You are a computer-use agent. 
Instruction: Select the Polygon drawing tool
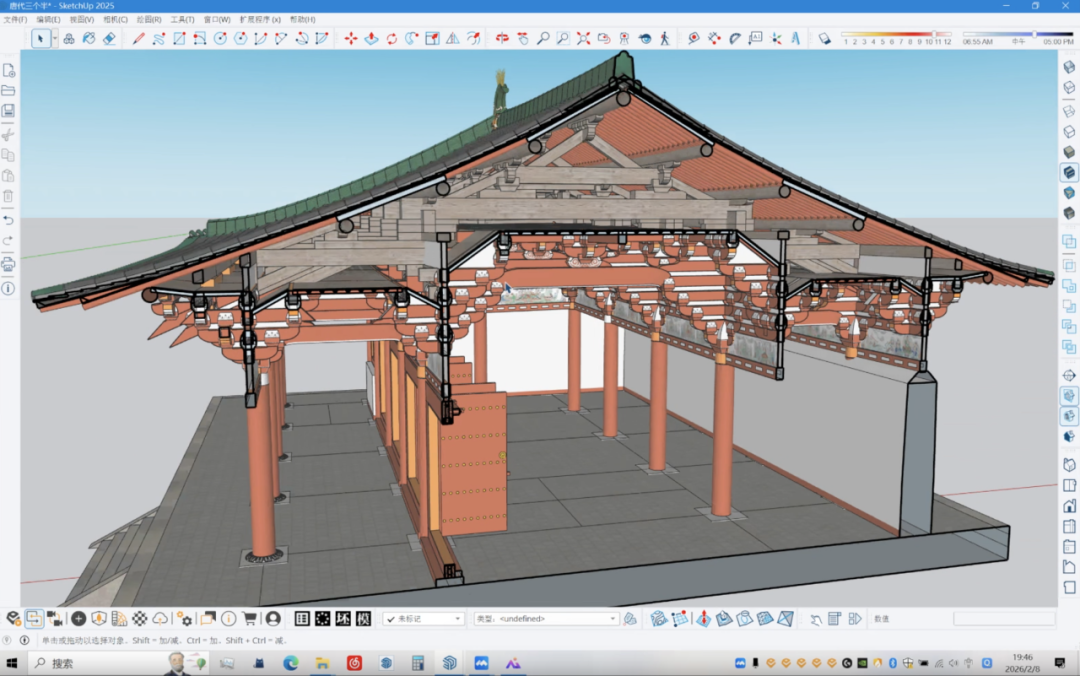click(x=240, y=39)
